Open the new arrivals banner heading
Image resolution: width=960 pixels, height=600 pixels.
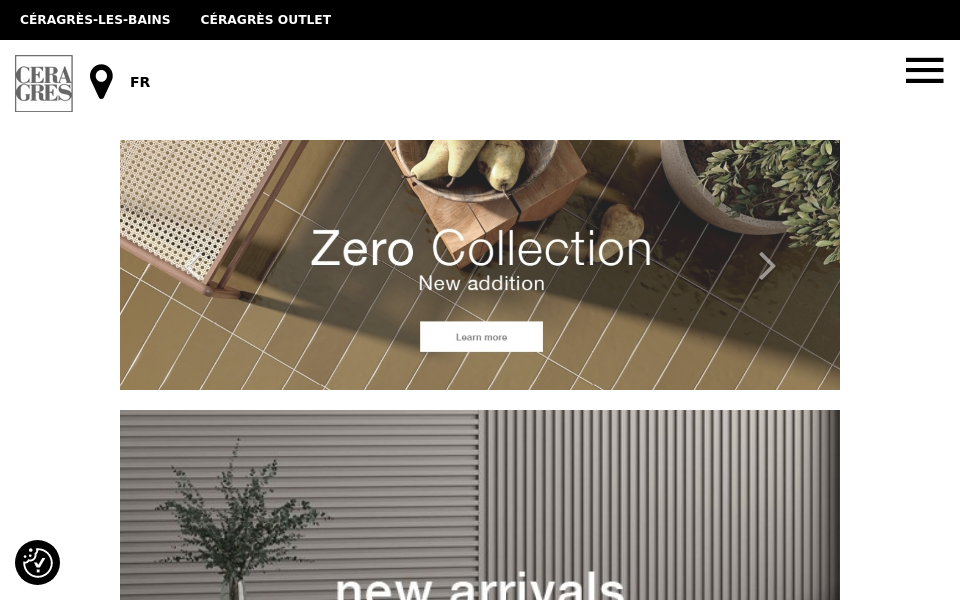coord(480,586)
